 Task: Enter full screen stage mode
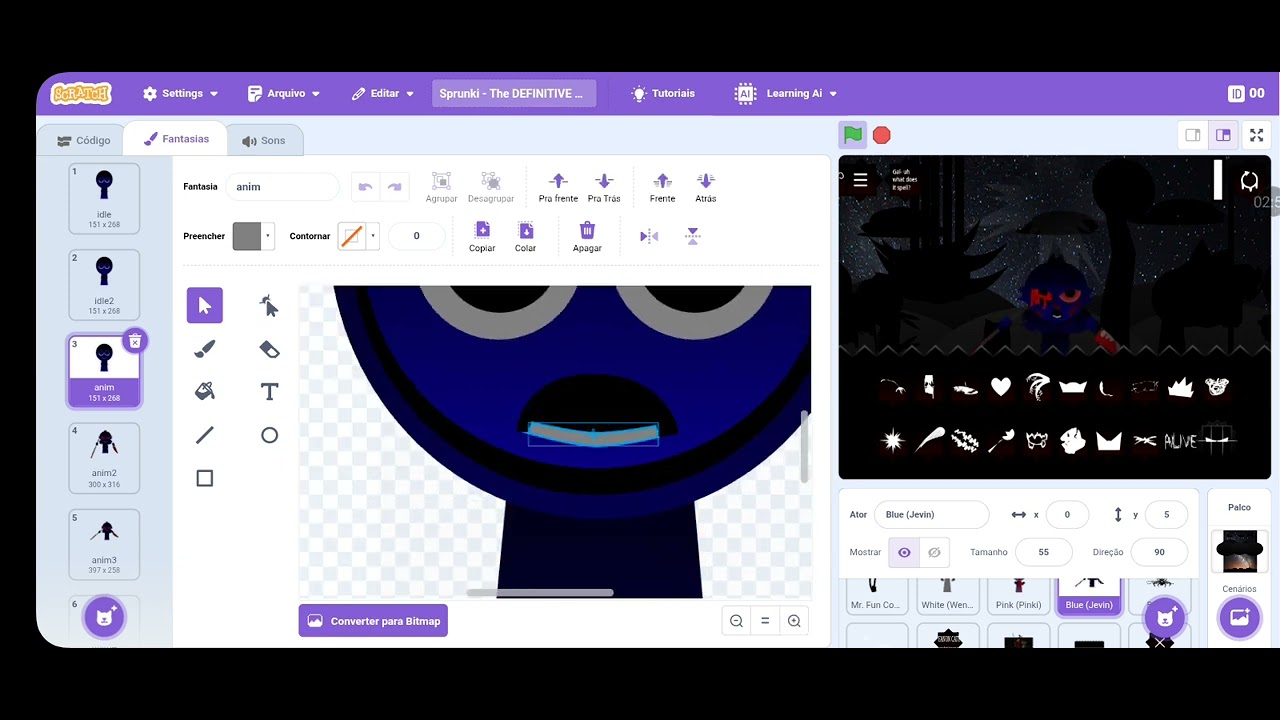[x=1257, y=135]
